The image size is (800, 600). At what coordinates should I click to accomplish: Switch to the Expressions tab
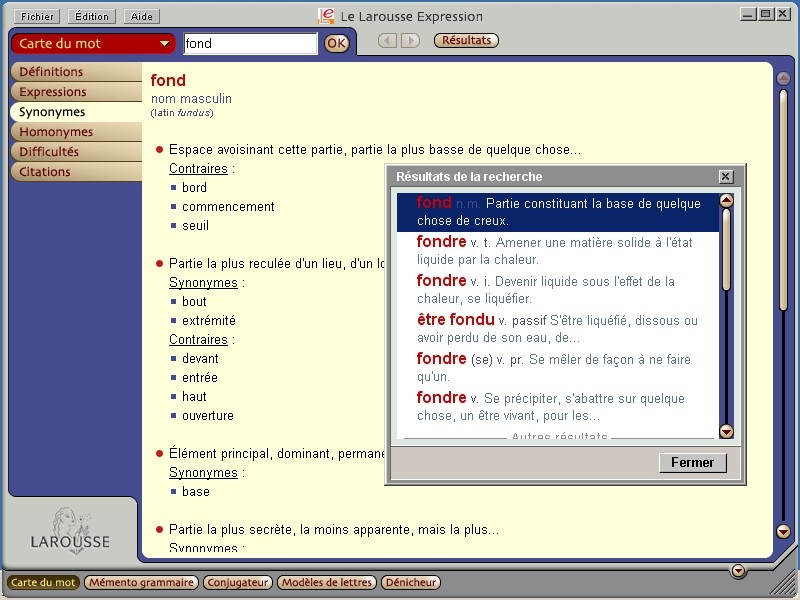[76, 92]
